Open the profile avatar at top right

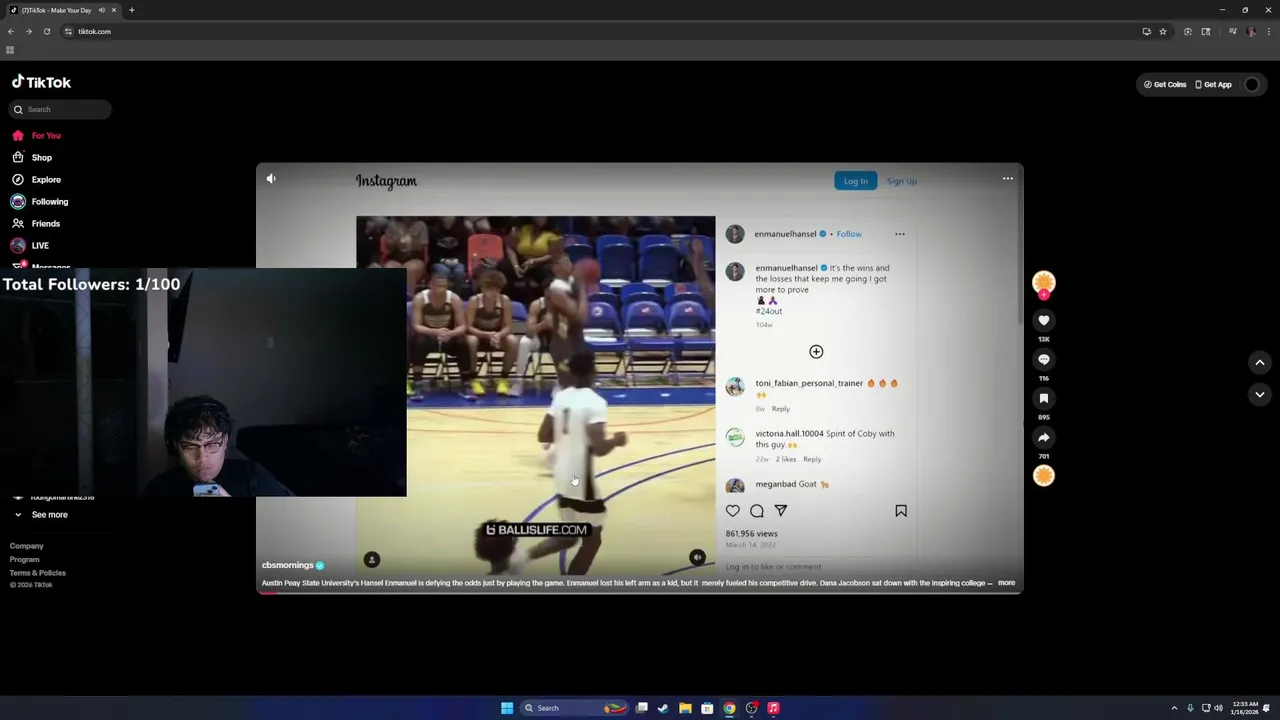[x=1252, y=84]
